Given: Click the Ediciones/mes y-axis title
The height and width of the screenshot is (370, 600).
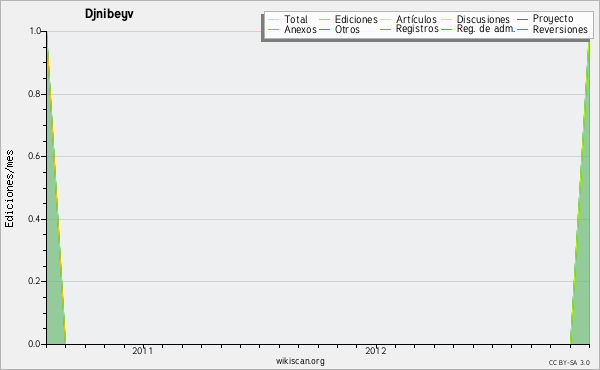Looking at the screenshot, I should point(9,189).
